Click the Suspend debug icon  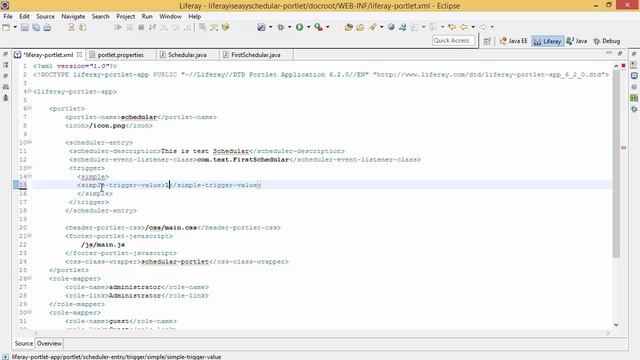130,27
